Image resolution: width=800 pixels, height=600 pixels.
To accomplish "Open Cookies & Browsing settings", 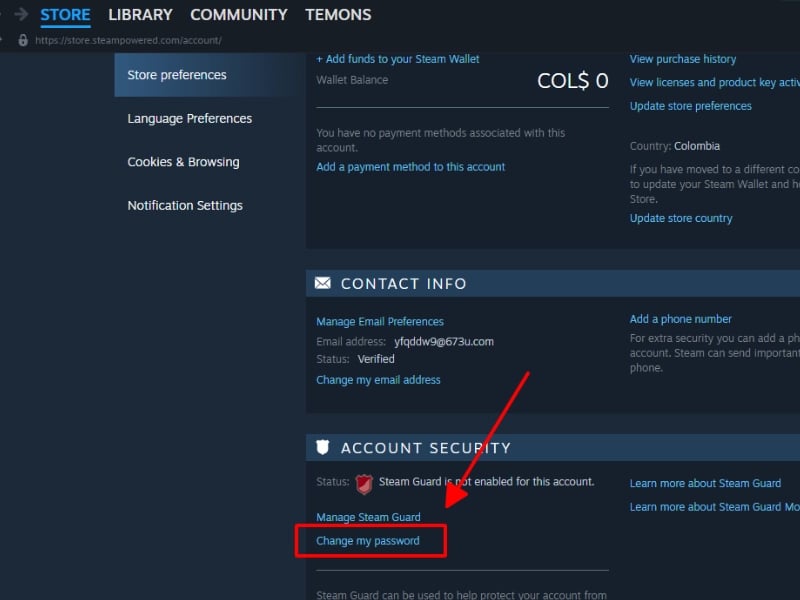I will click(183, 162).
